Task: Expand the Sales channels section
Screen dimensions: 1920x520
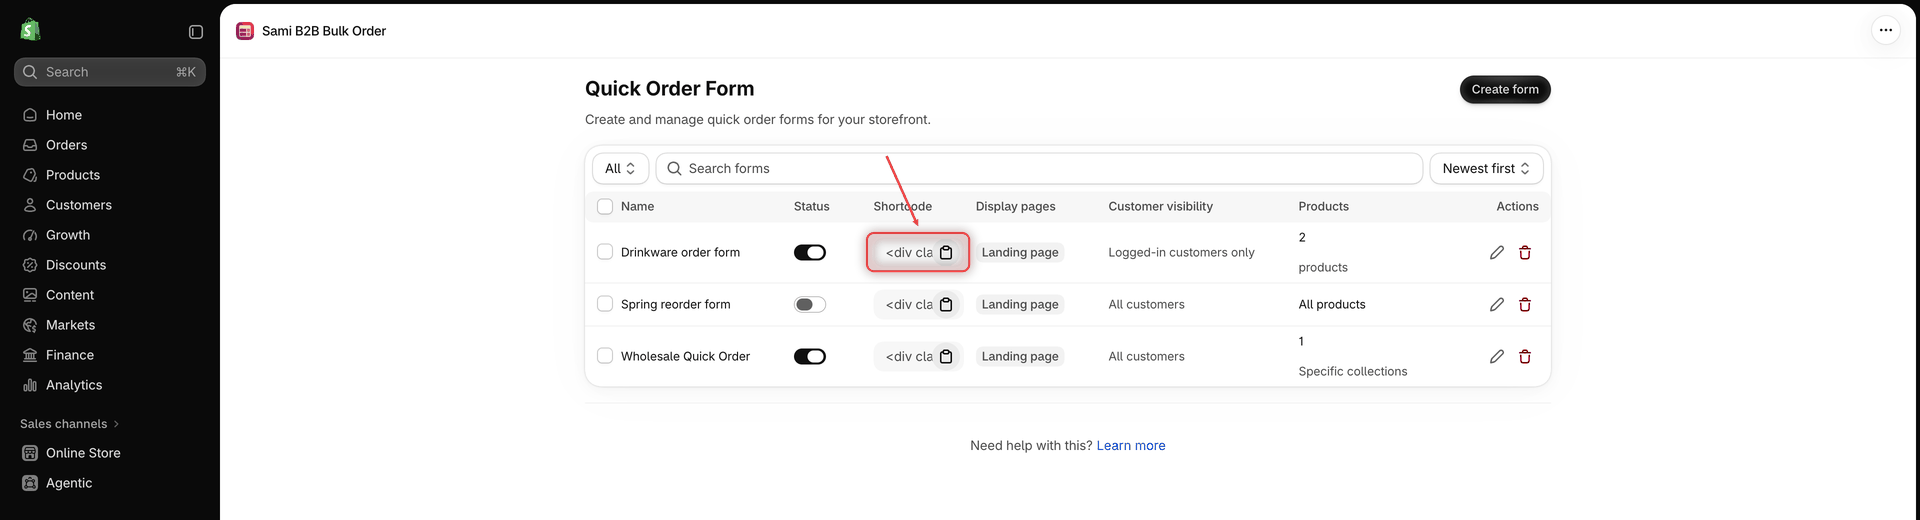Action: tap(69, 424)
